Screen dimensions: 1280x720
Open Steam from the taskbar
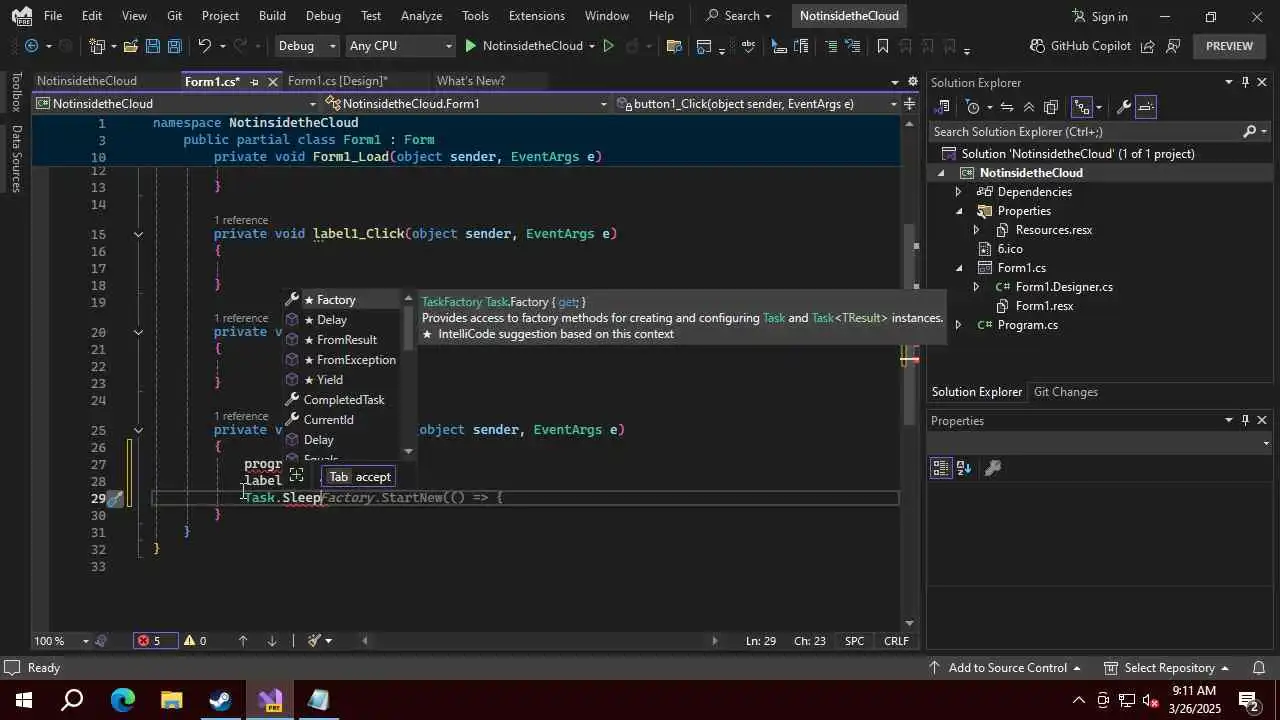(x=220, y=700)
